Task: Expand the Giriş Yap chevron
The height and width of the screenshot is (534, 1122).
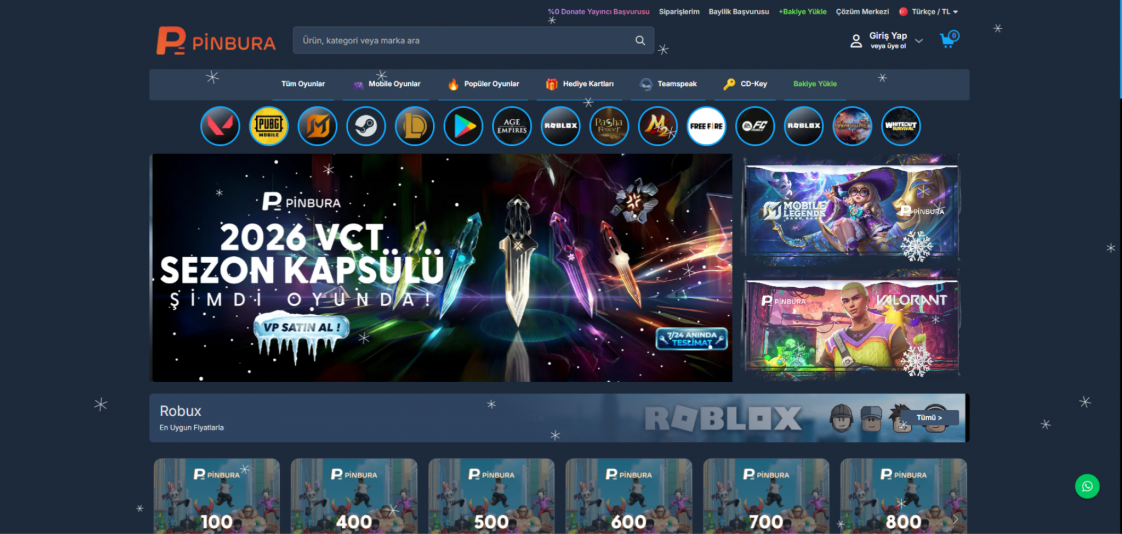Action: point(919,41)
